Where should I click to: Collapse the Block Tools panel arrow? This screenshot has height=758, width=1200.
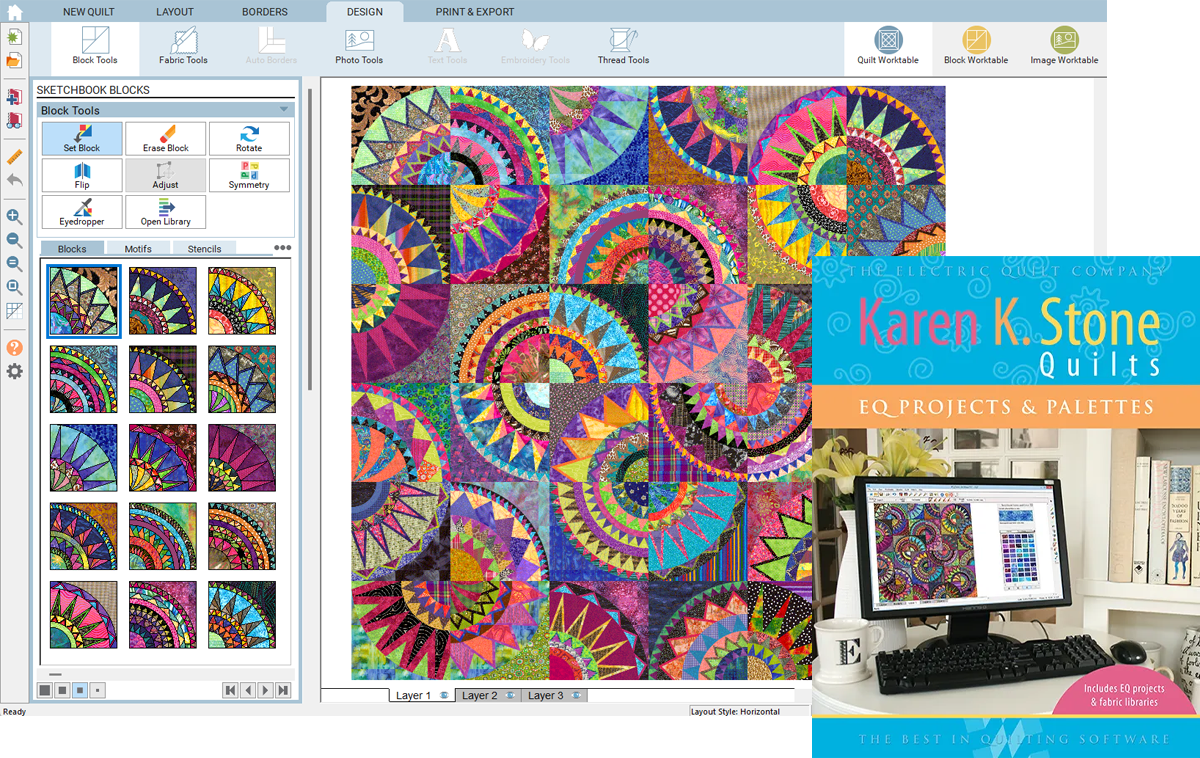pyautogui.click(x=284, y=110)
